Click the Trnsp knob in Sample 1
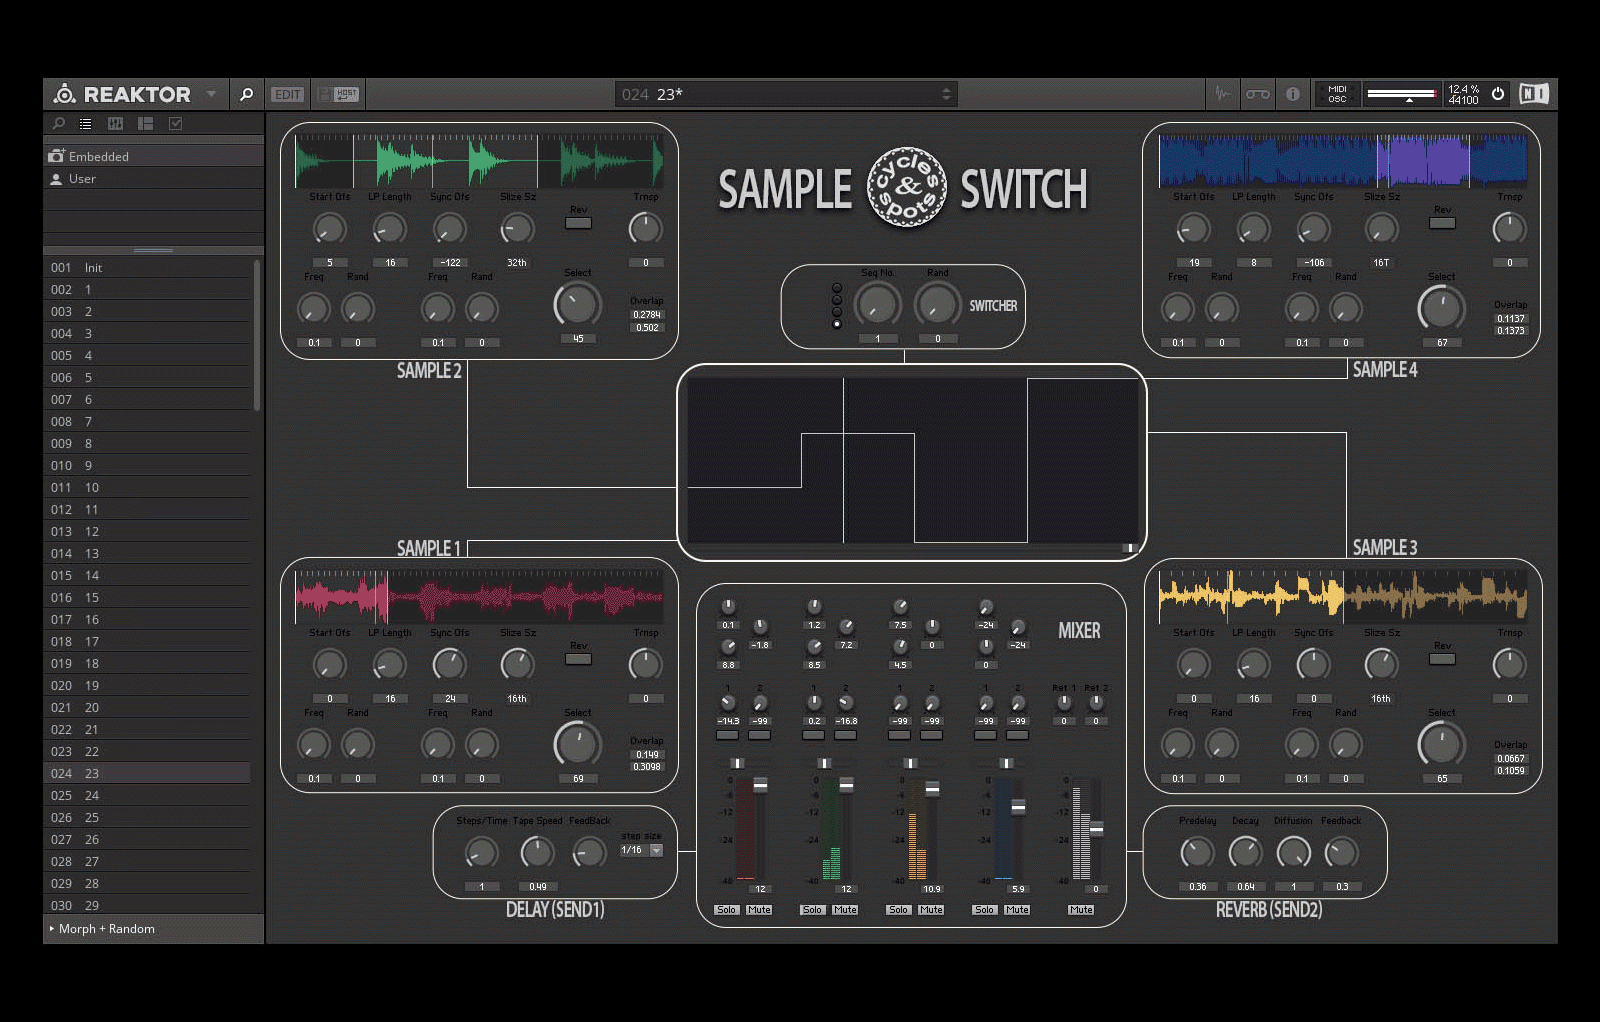The height and width of the screenshot is (1022, 1600). click(645, 664)
